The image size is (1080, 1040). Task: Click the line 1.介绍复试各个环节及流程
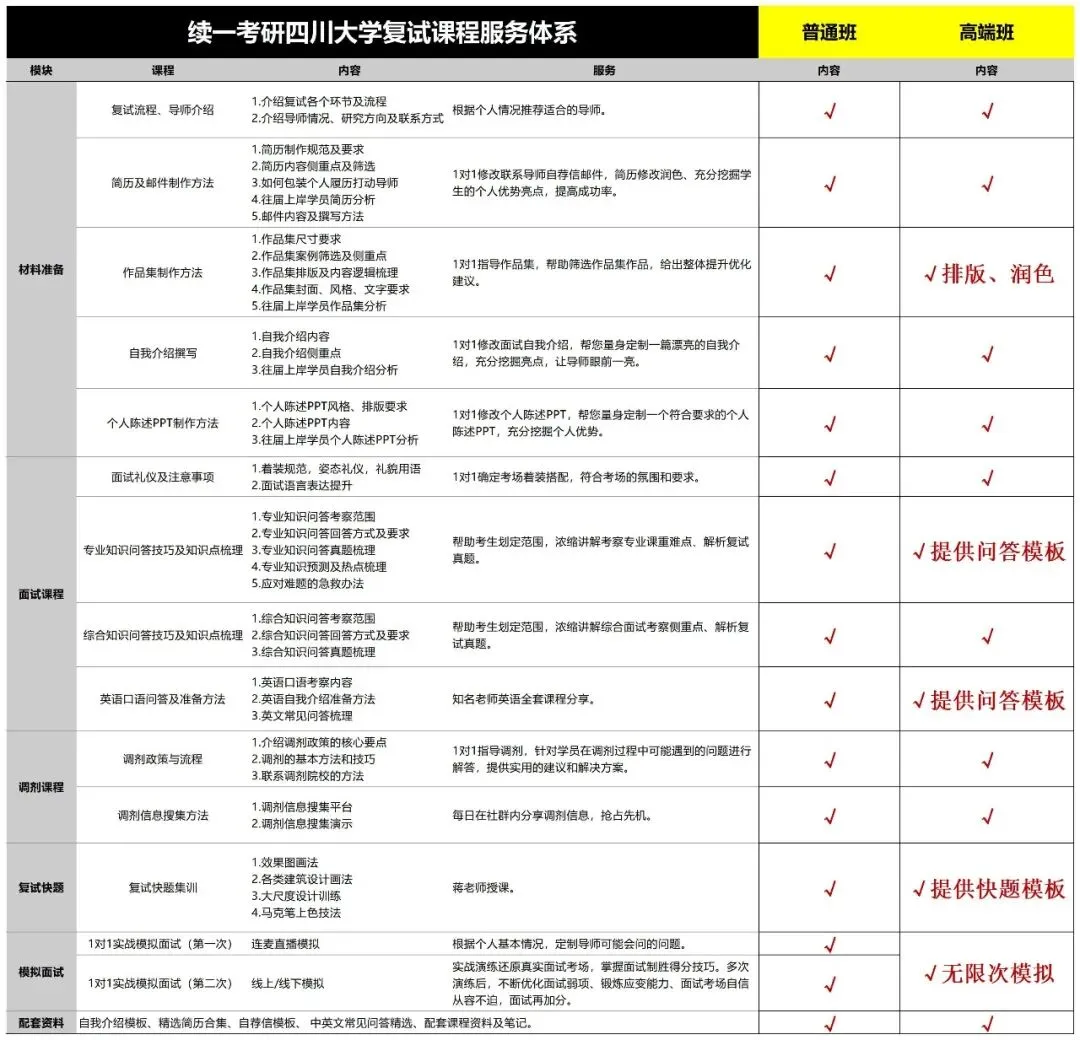319,101
